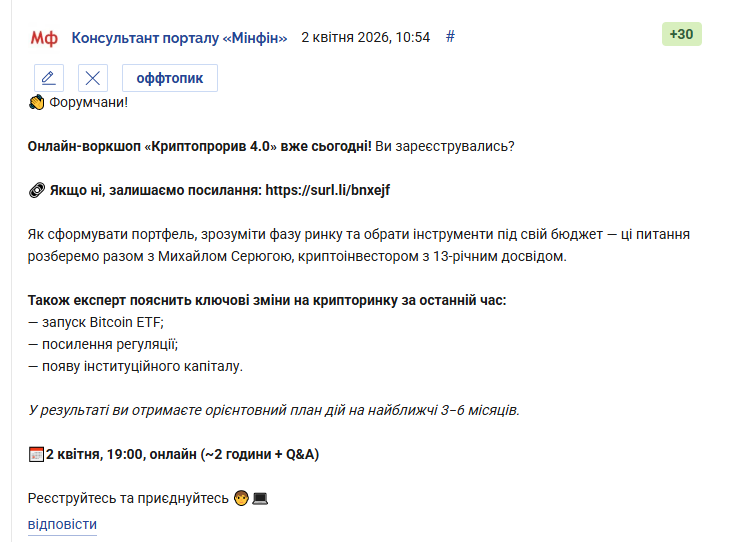The image size is (740, 542).
Task: Open the https://surl.li/bnxejf URL
Action: coord(328,190)
